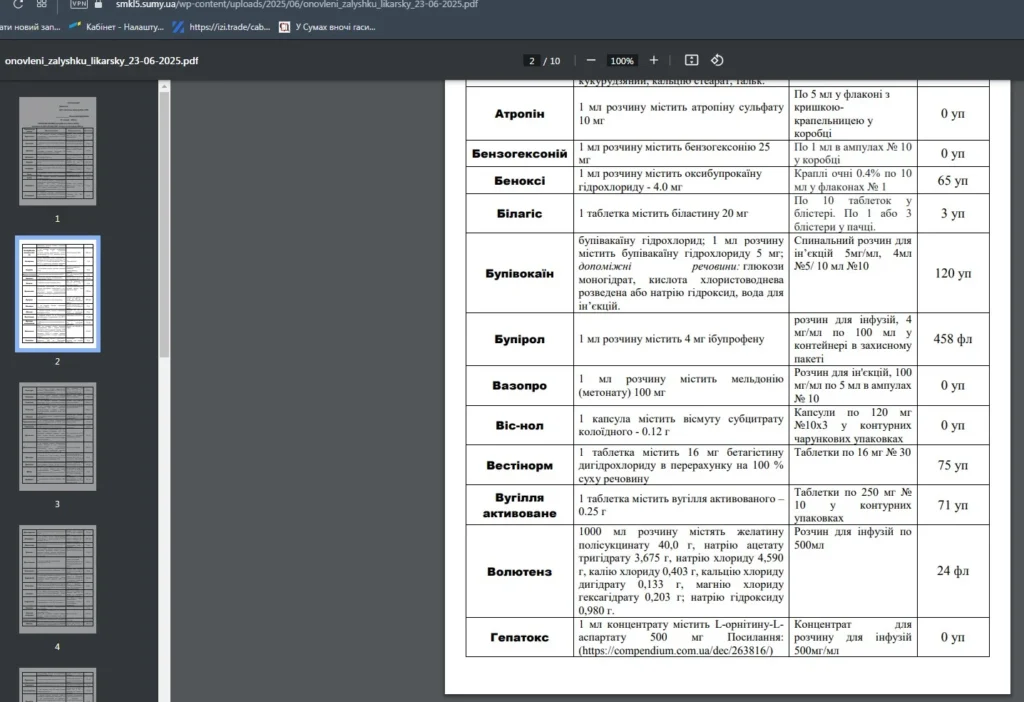Click the 'Бупірол' name cell
The image size is (1024, 702).
click(x=519, y=339)
